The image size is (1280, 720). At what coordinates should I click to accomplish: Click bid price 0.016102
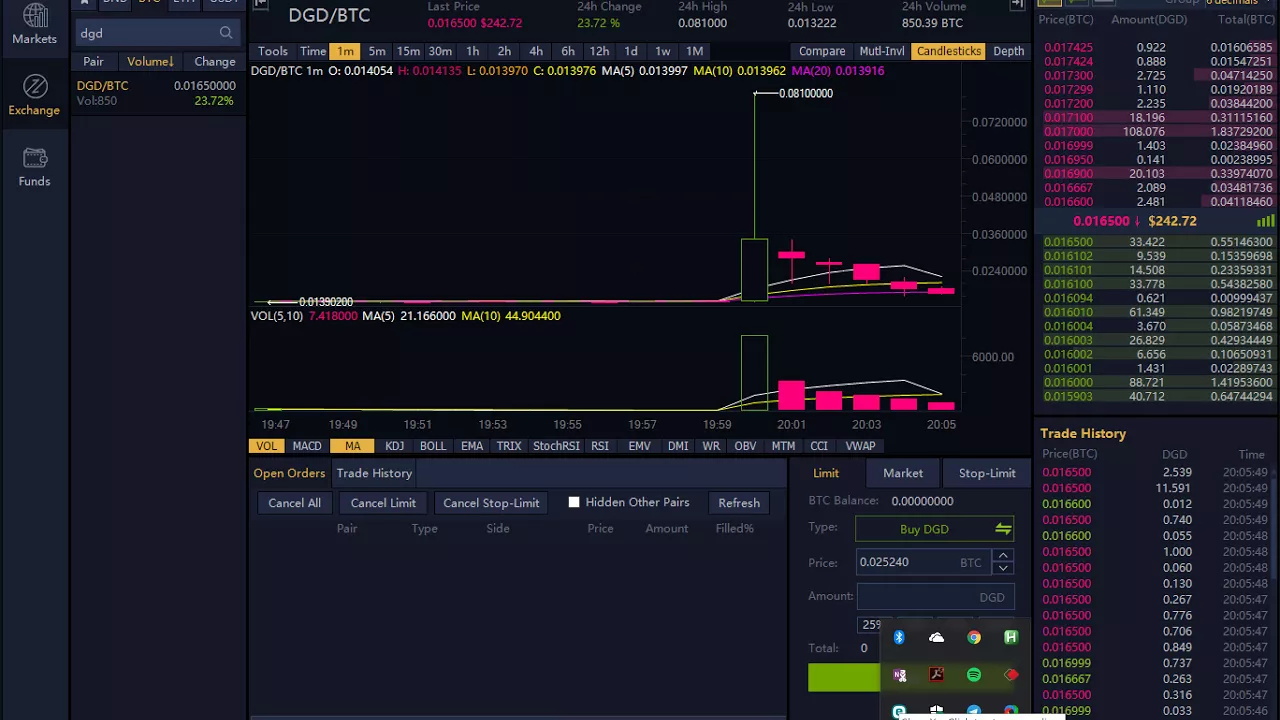point(1068,256)
